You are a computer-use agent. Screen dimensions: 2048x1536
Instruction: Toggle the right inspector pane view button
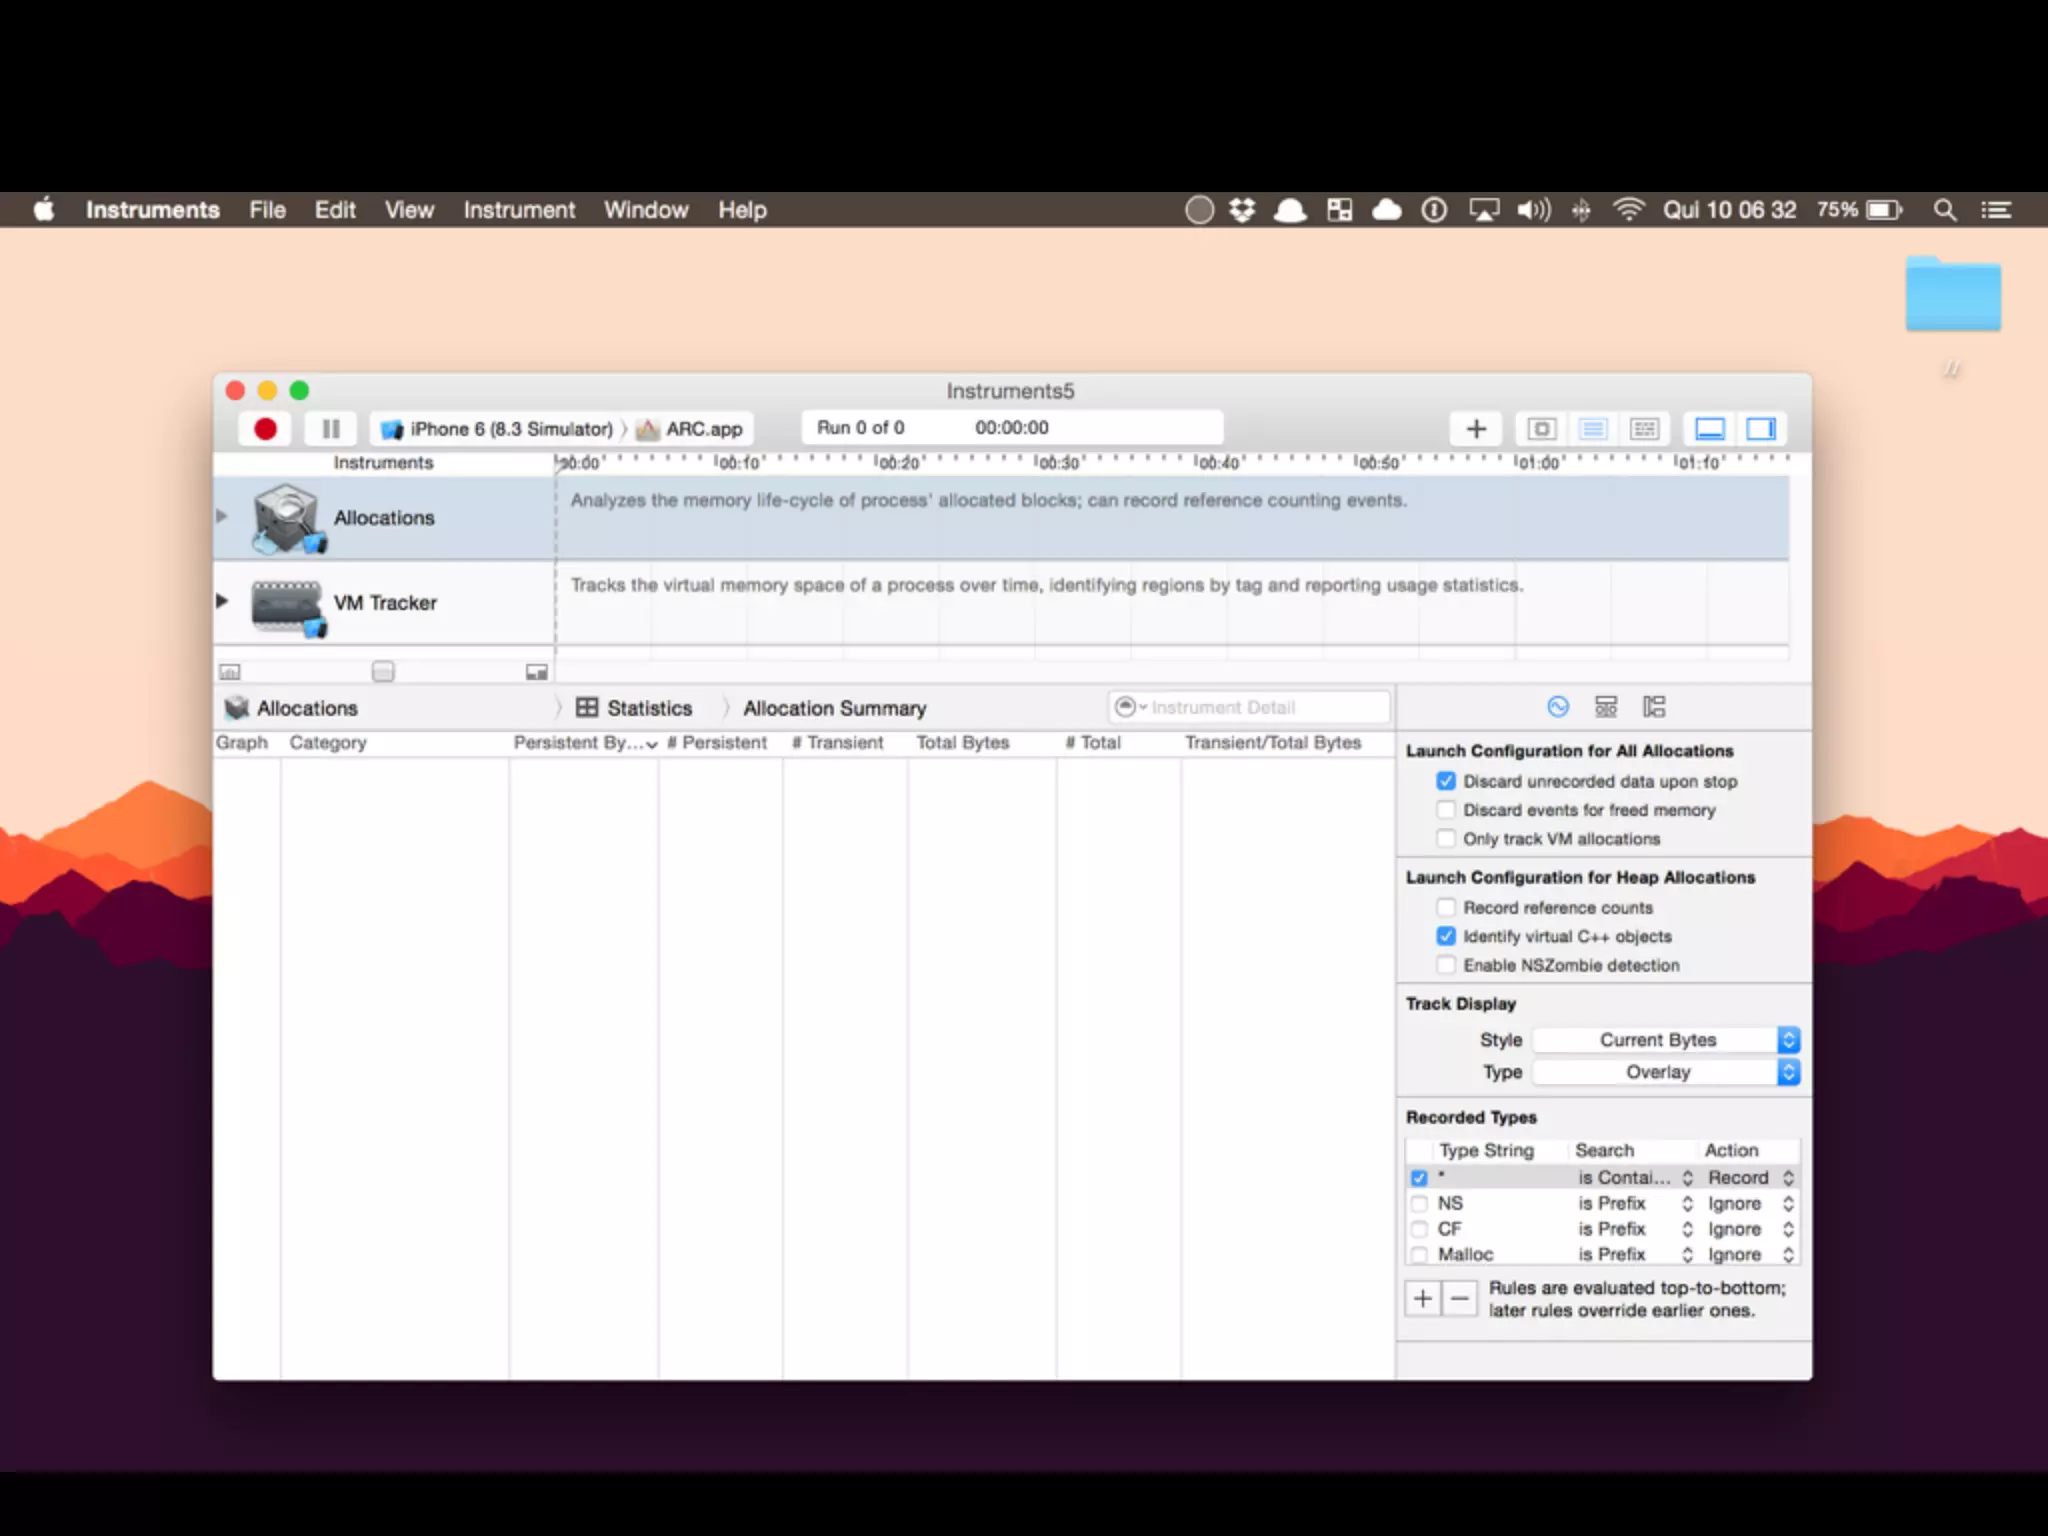[x=1760, y=429]
